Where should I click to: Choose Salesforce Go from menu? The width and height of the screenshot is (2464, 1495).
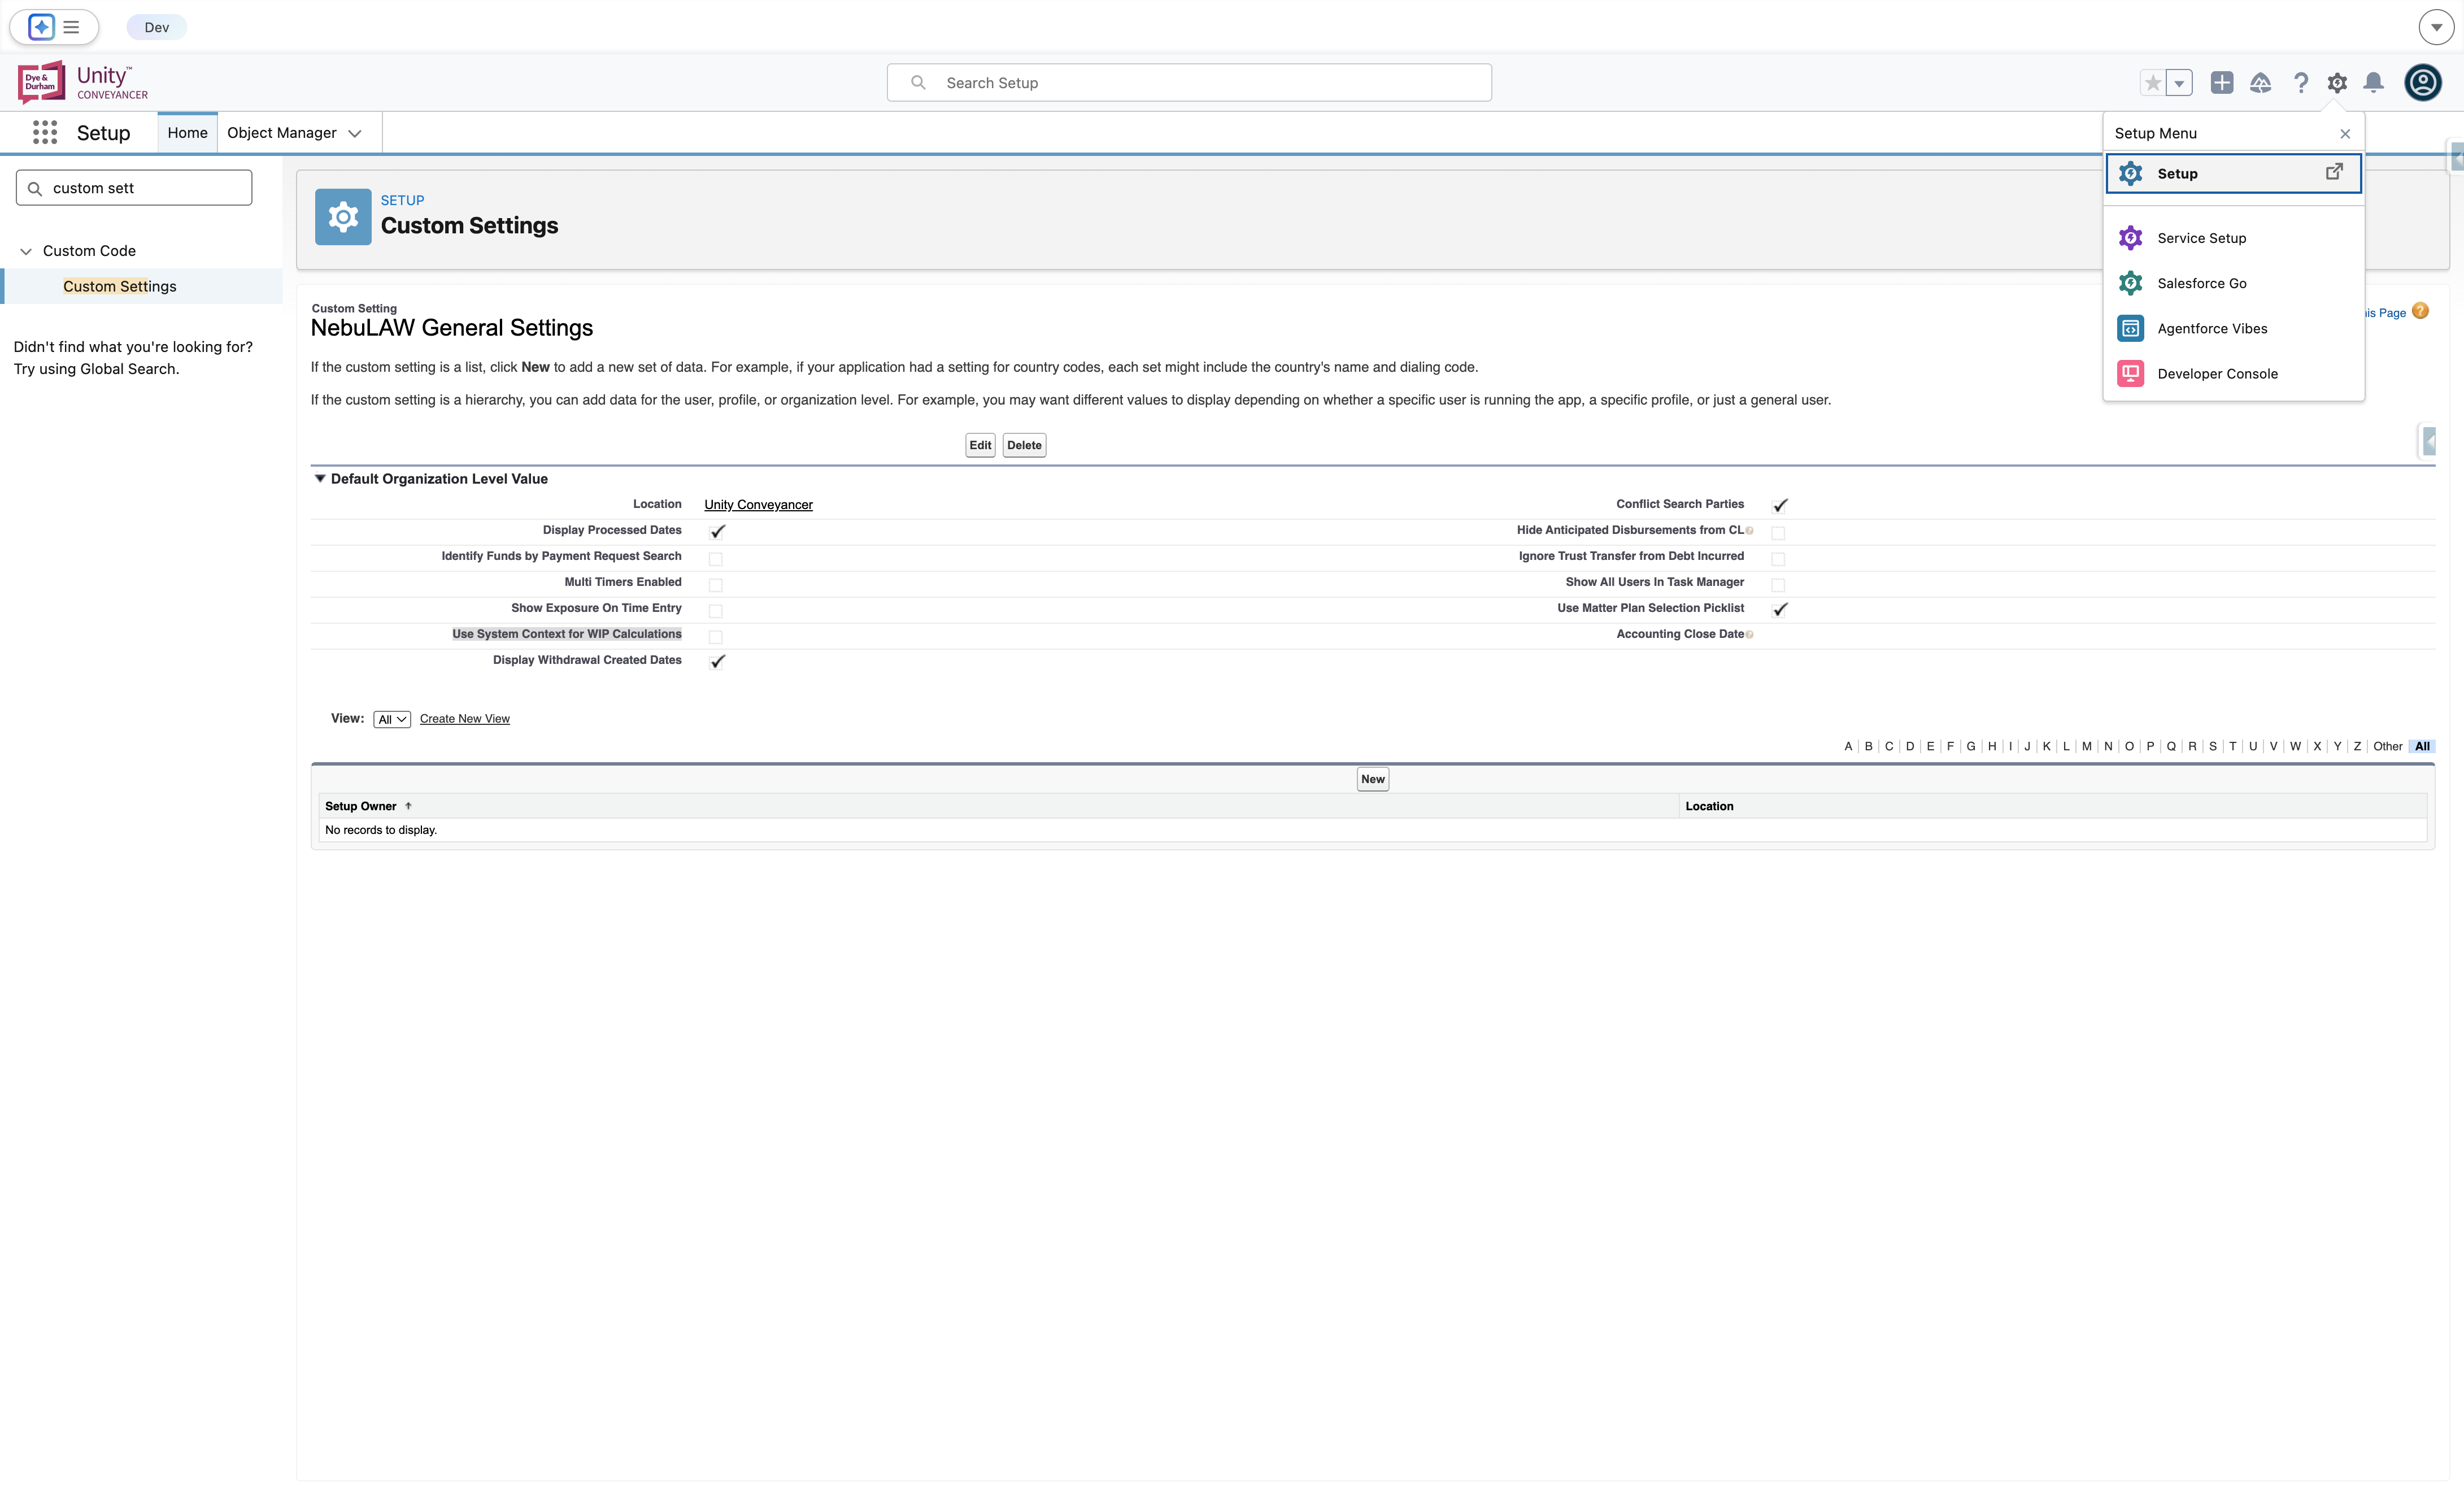[2233, 283]
